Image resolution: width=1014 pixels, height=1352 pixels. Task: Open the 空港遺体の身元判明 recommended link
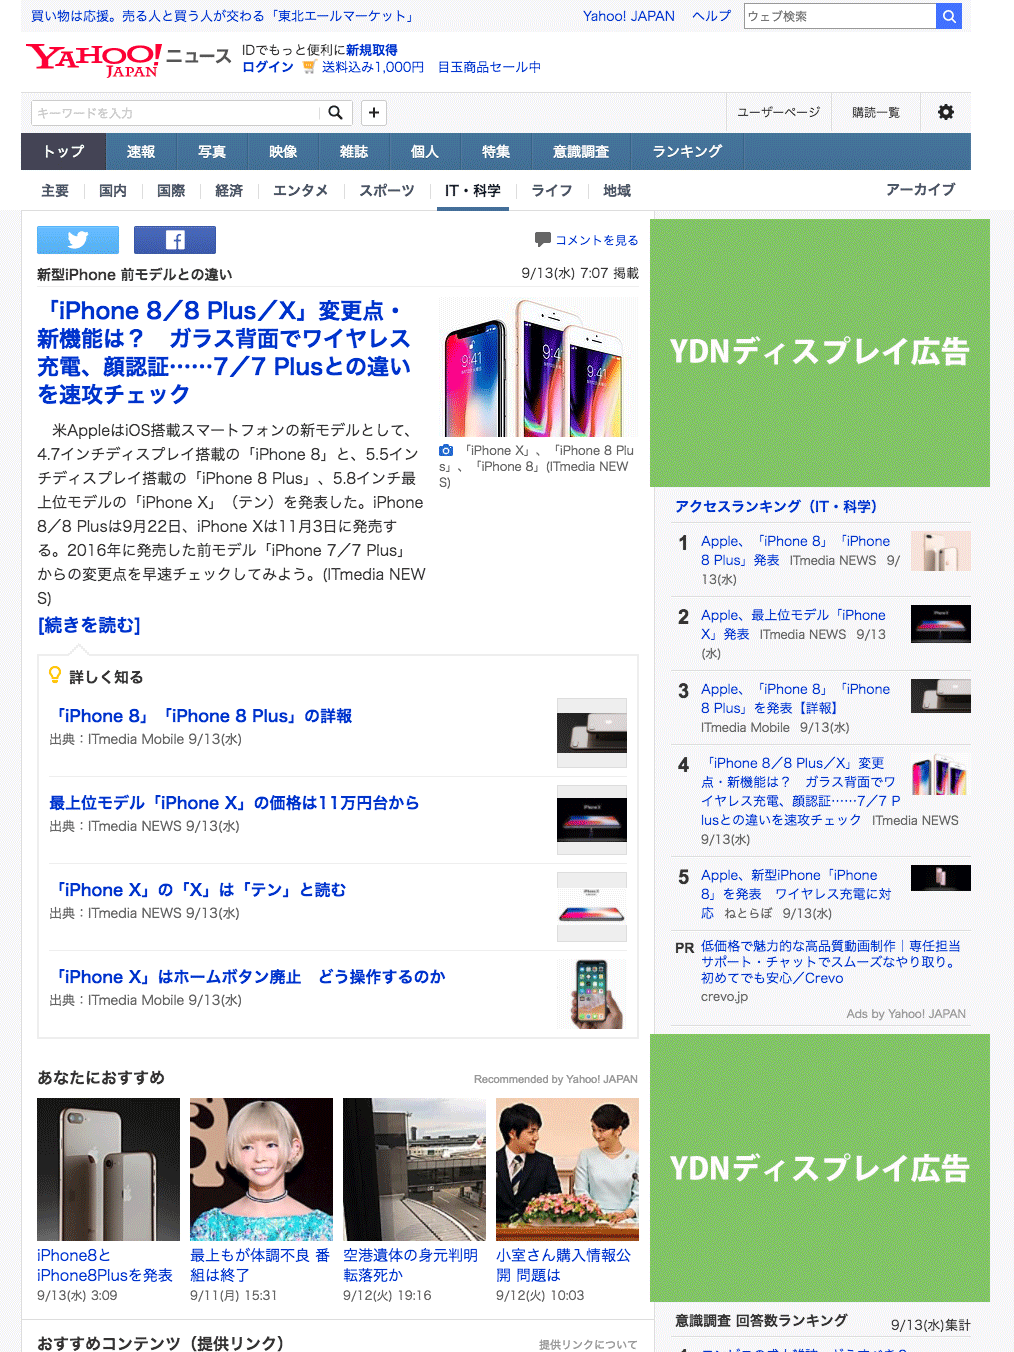coord(411,1265)
